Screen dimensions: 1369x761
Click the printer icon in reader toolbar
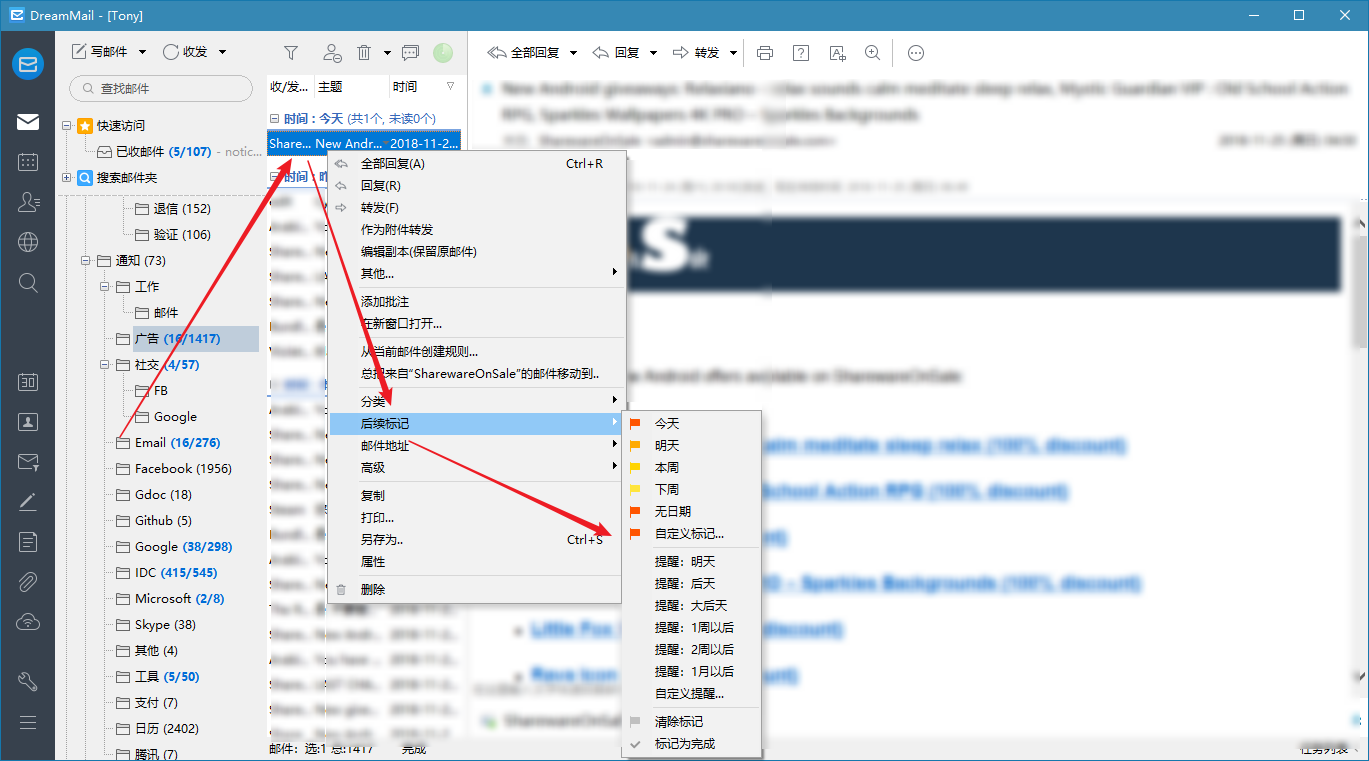765,53
